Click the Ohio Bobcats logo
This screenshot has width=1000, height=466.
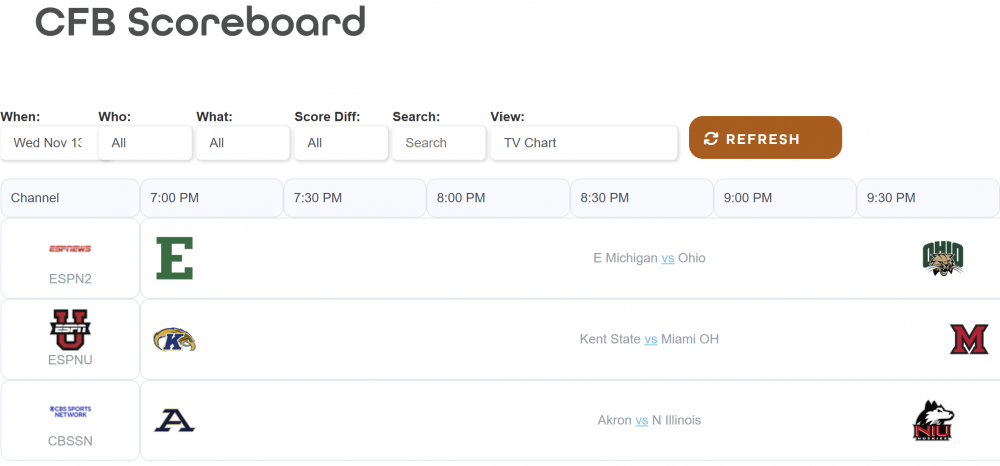pyautogui.click(x=942, y=258)
